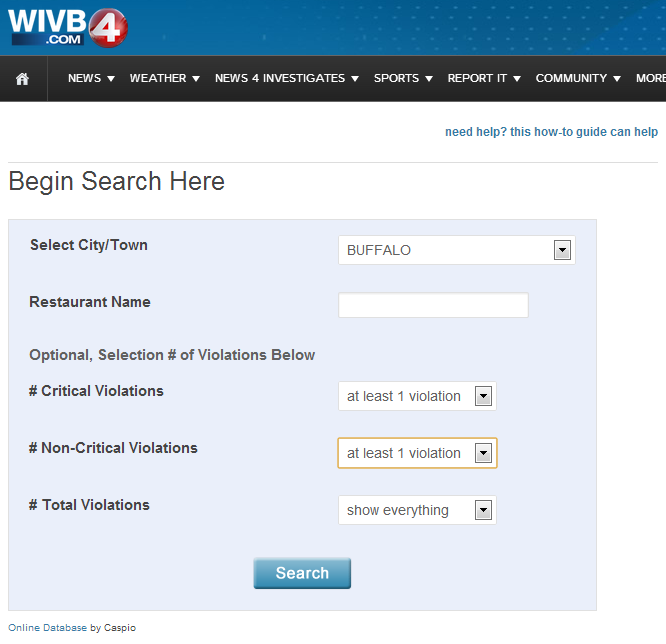
Task: Click the arrow on the BUFFALO combo box
Action: point(562,250)
